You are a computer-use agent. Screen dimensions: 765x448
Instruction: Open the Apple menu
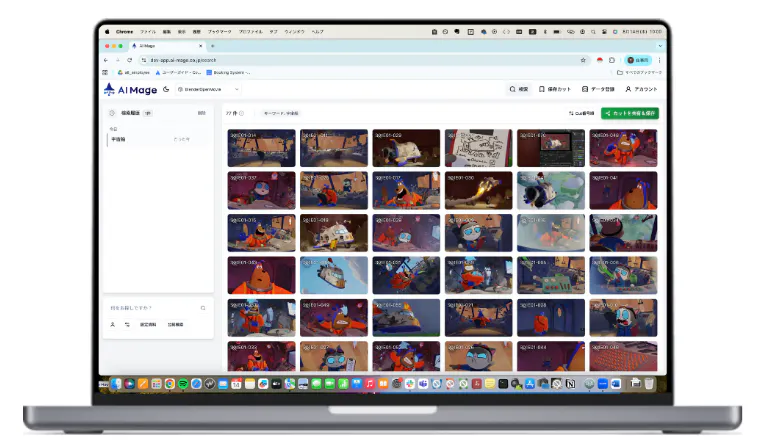coord(107,32)
